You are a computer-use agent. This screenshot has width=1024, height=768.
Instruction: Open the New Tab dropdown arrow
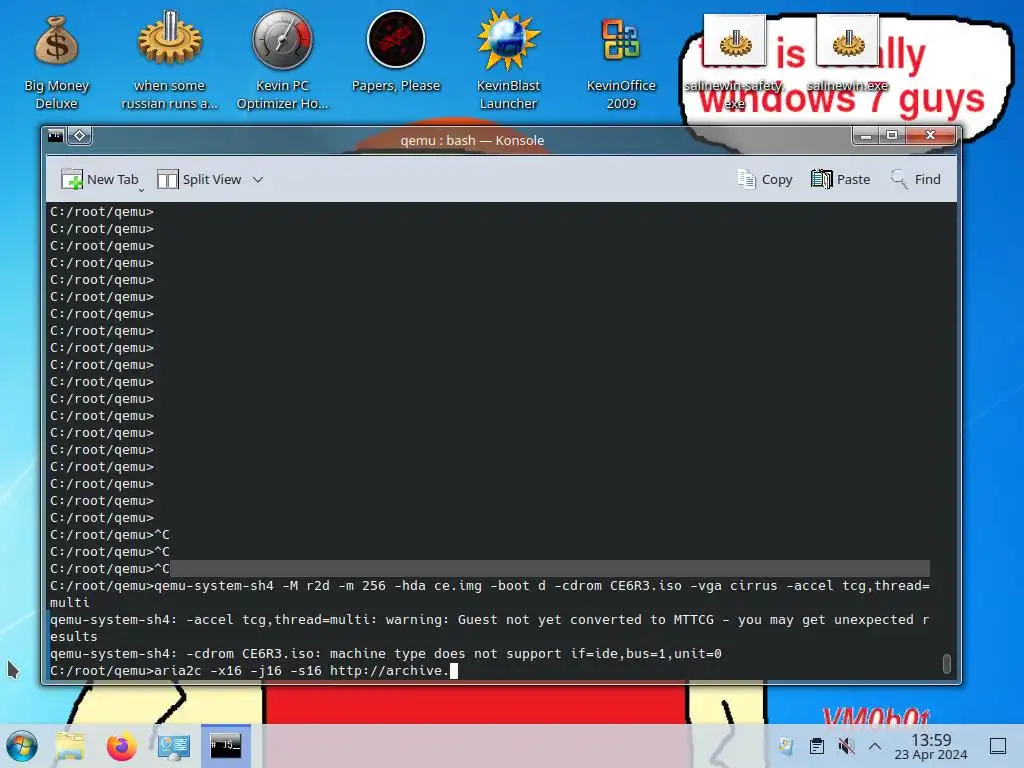pos(140,190)
